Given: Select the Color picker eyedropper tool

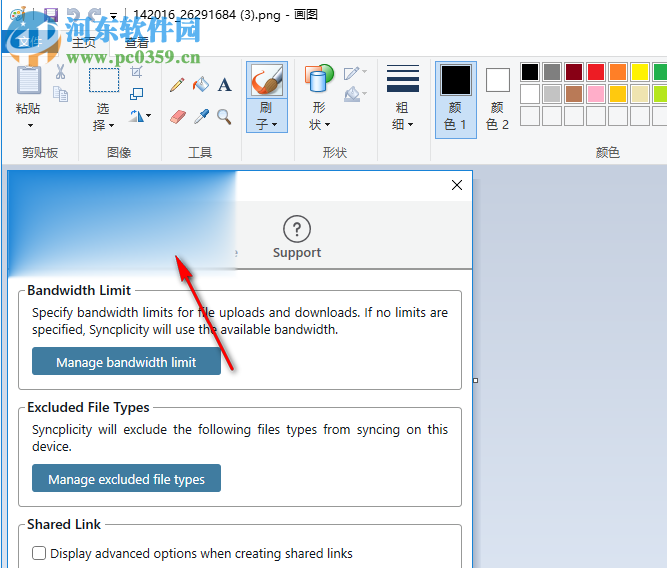Looking at the screenshot, I should [x=201, y=116].
